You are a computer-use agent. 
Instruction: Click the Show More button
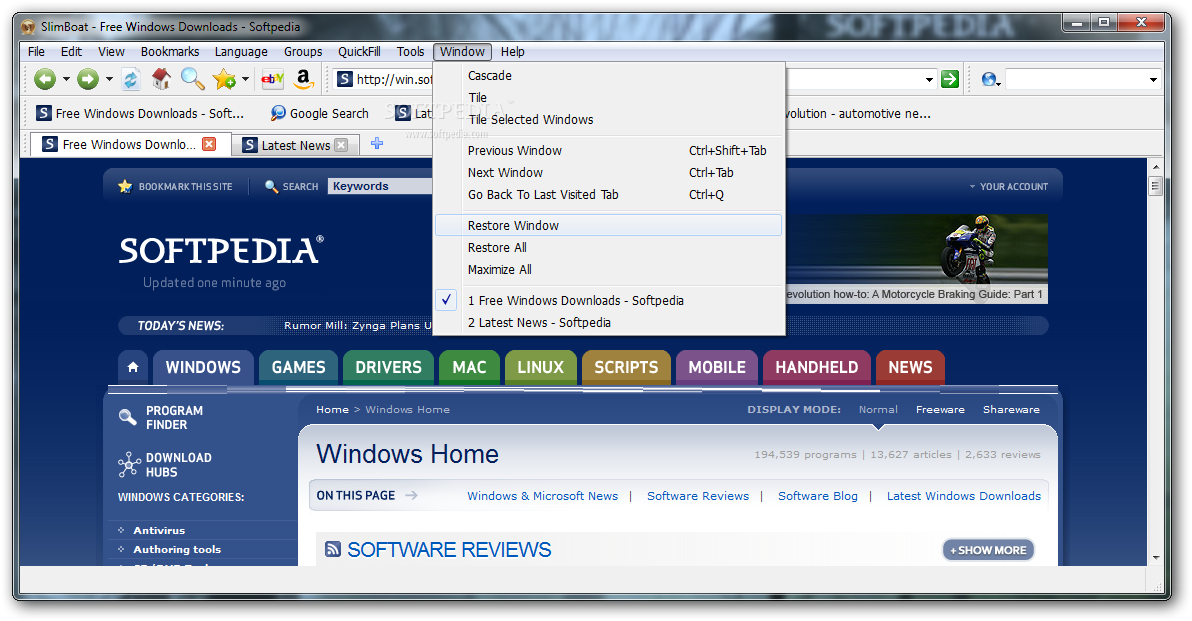tap(988, 550)
